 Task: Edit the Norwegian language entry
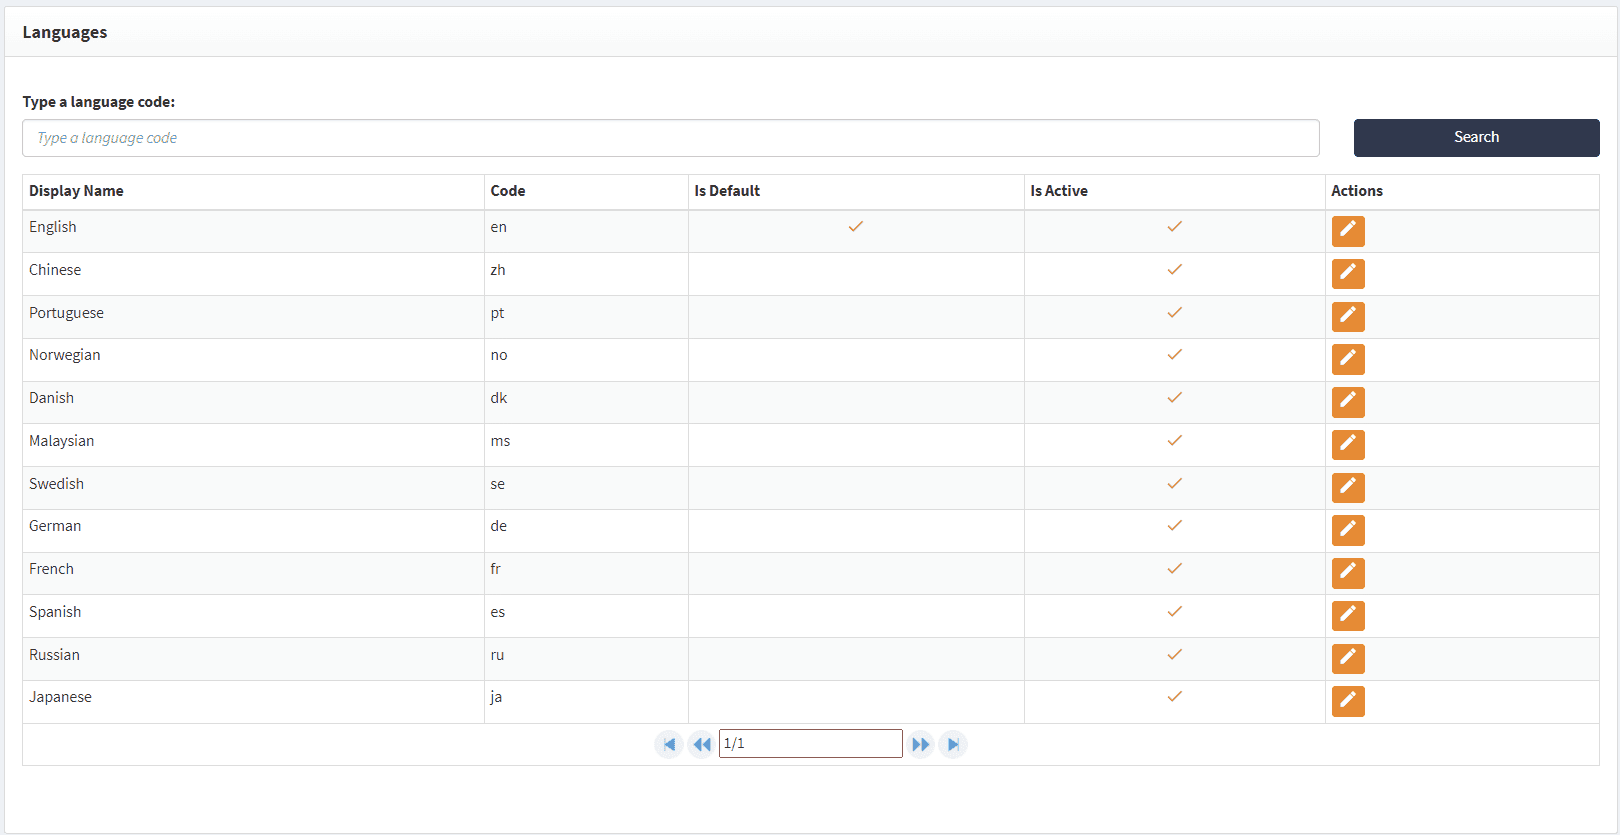1347,359
